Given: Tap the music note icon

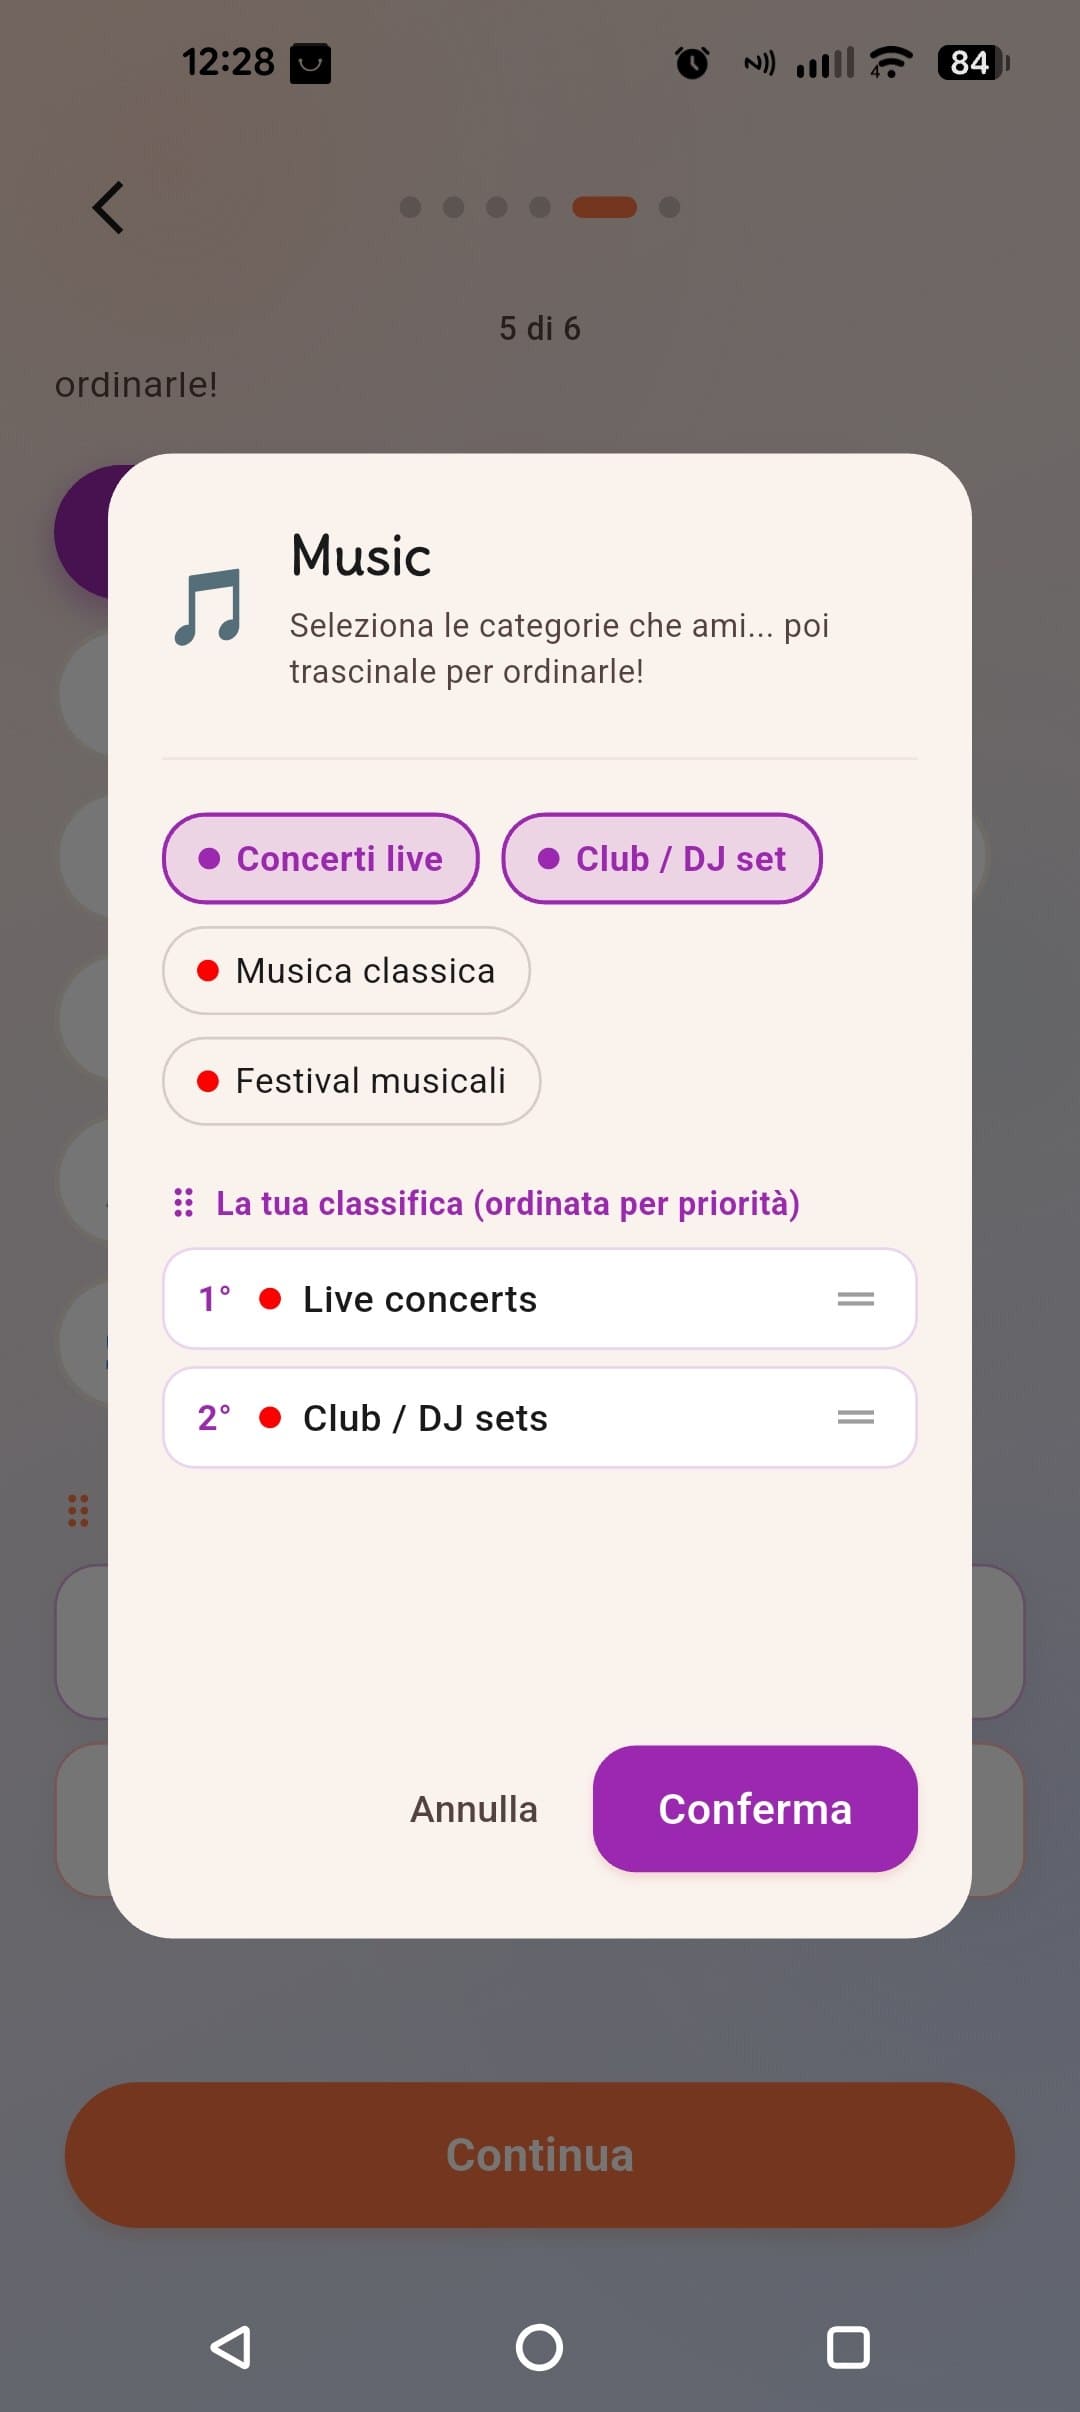Looking at the screenshot, I should click(x=208, y=607).
